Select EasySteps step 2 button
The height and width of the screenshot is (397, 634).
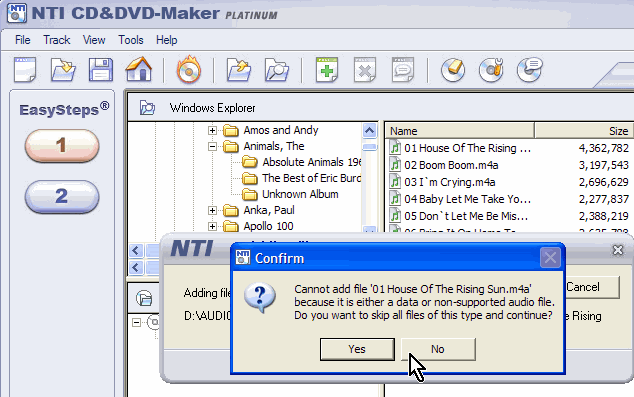point(62,196)
